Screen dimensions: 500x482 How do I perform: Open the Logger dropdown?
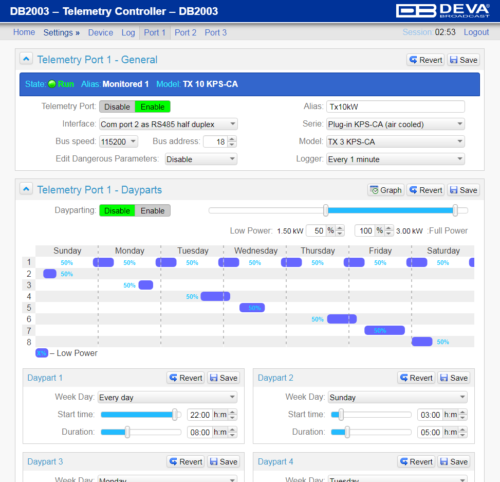click(395, 159)
